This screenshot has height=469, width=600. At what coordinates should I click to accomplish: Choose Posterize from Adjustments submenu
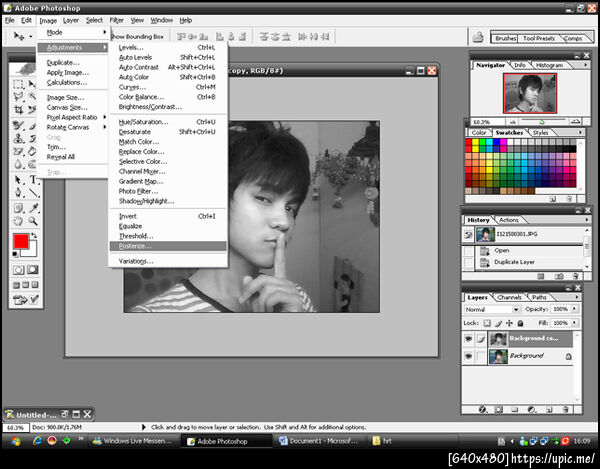tap(168, 246)
